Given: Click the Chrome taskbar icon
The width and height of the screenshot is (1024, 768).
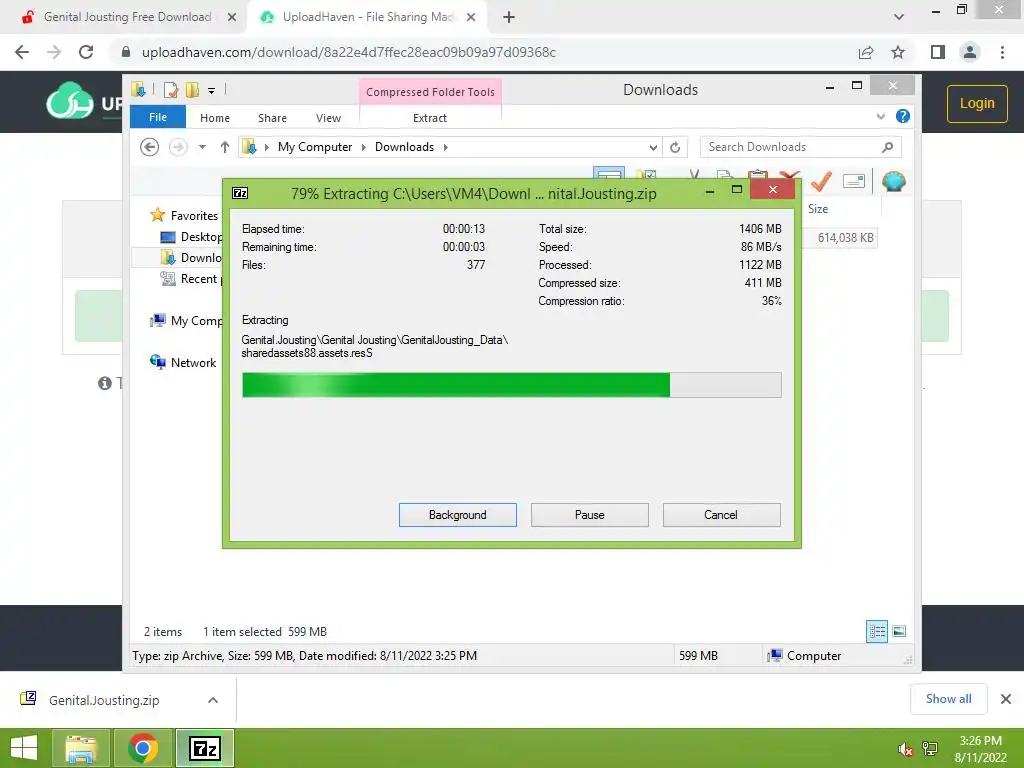Looking at the screenshot, I should point(142,748).
